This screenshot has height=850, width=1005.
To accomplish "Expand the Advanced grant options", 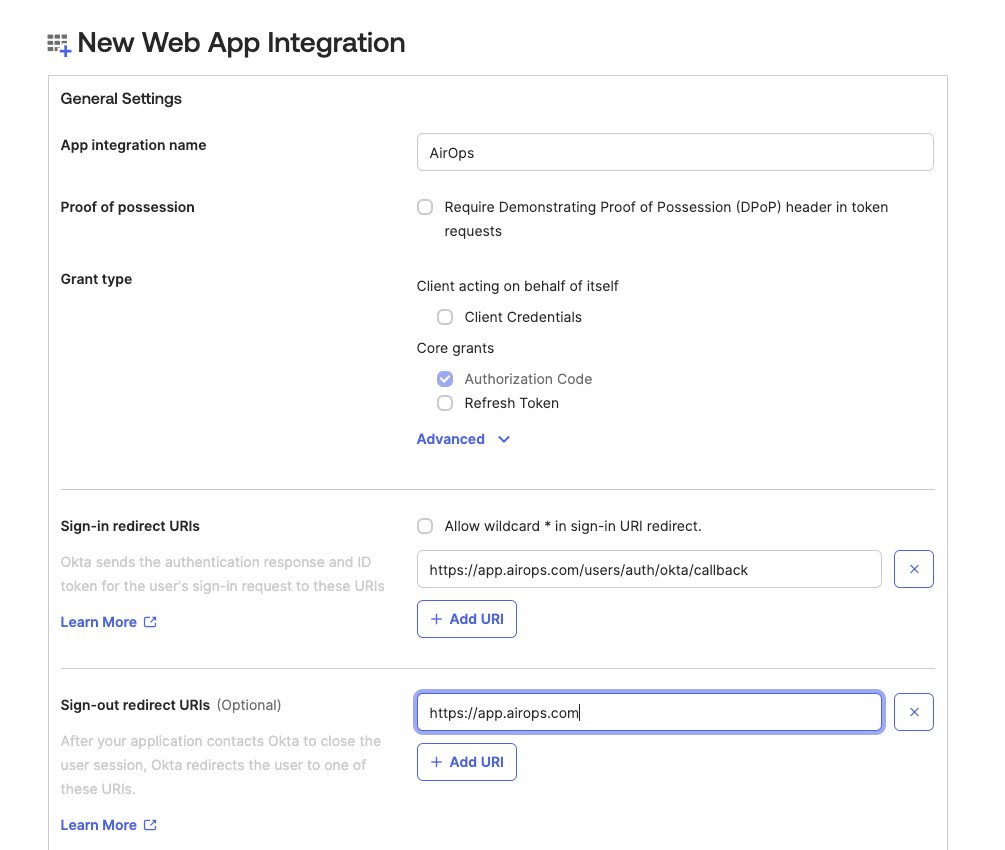I will tap(463, 439).
